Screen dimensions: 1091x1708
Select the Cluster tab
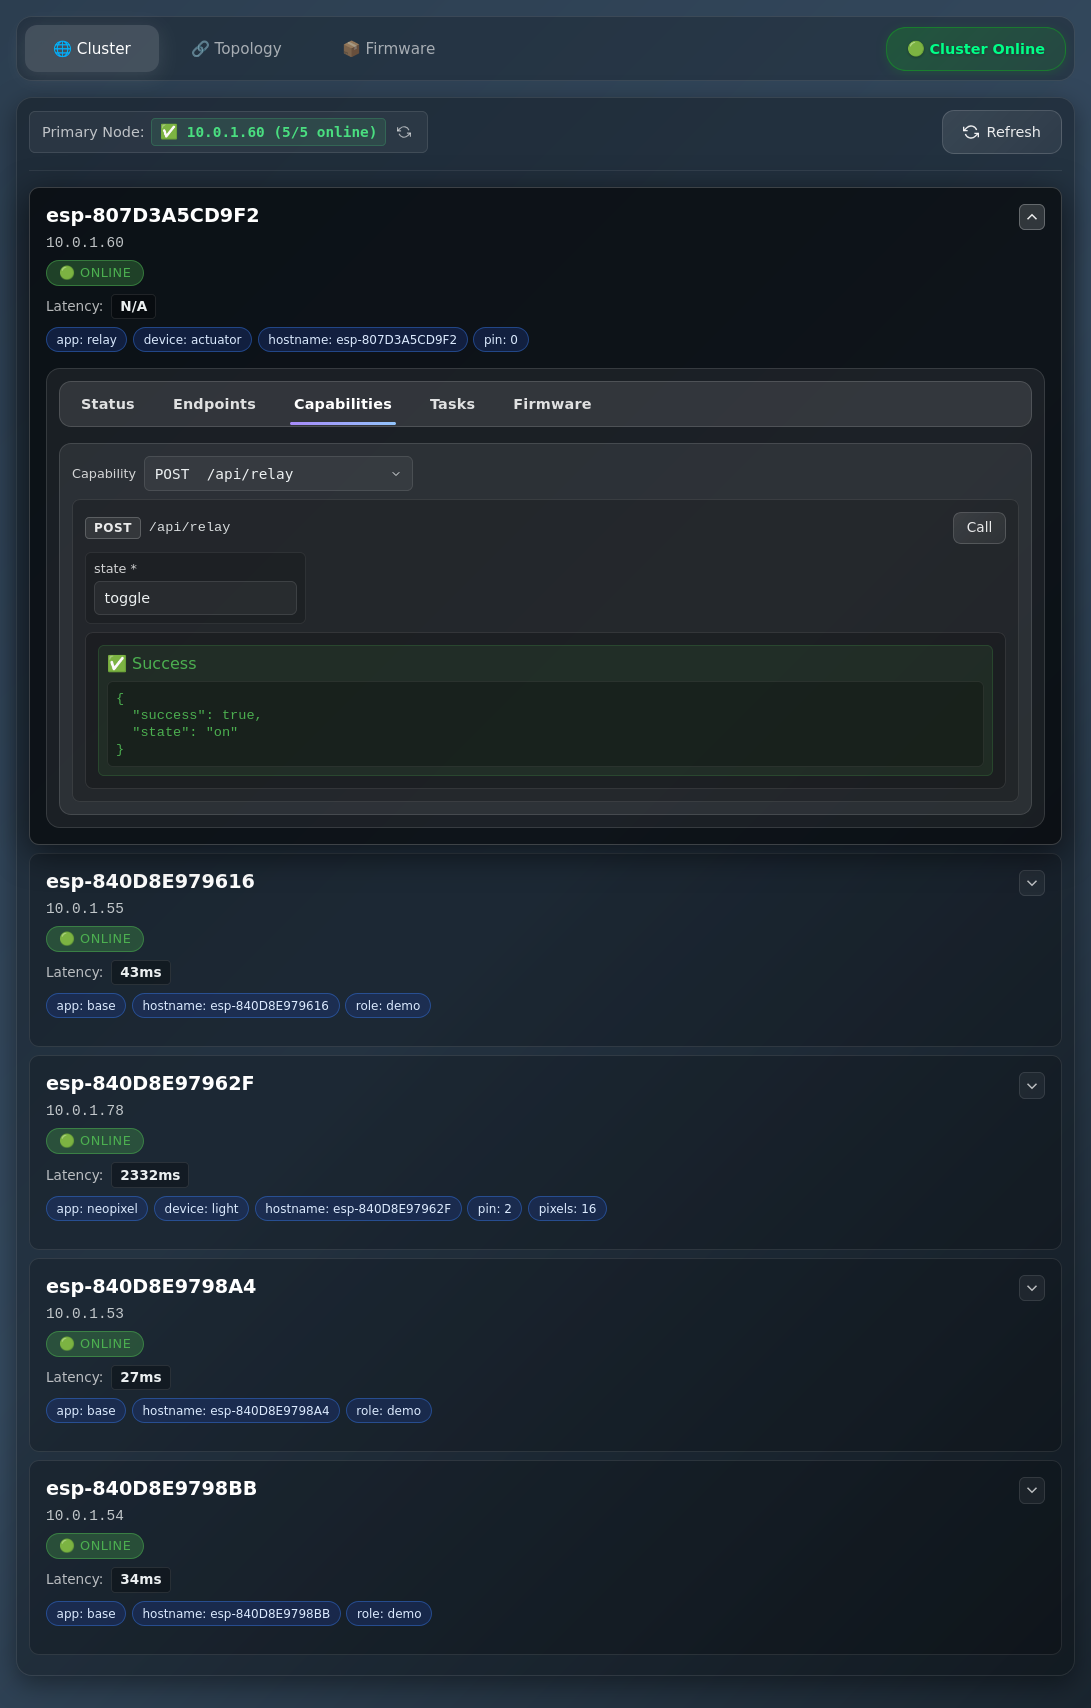[92, 49]
